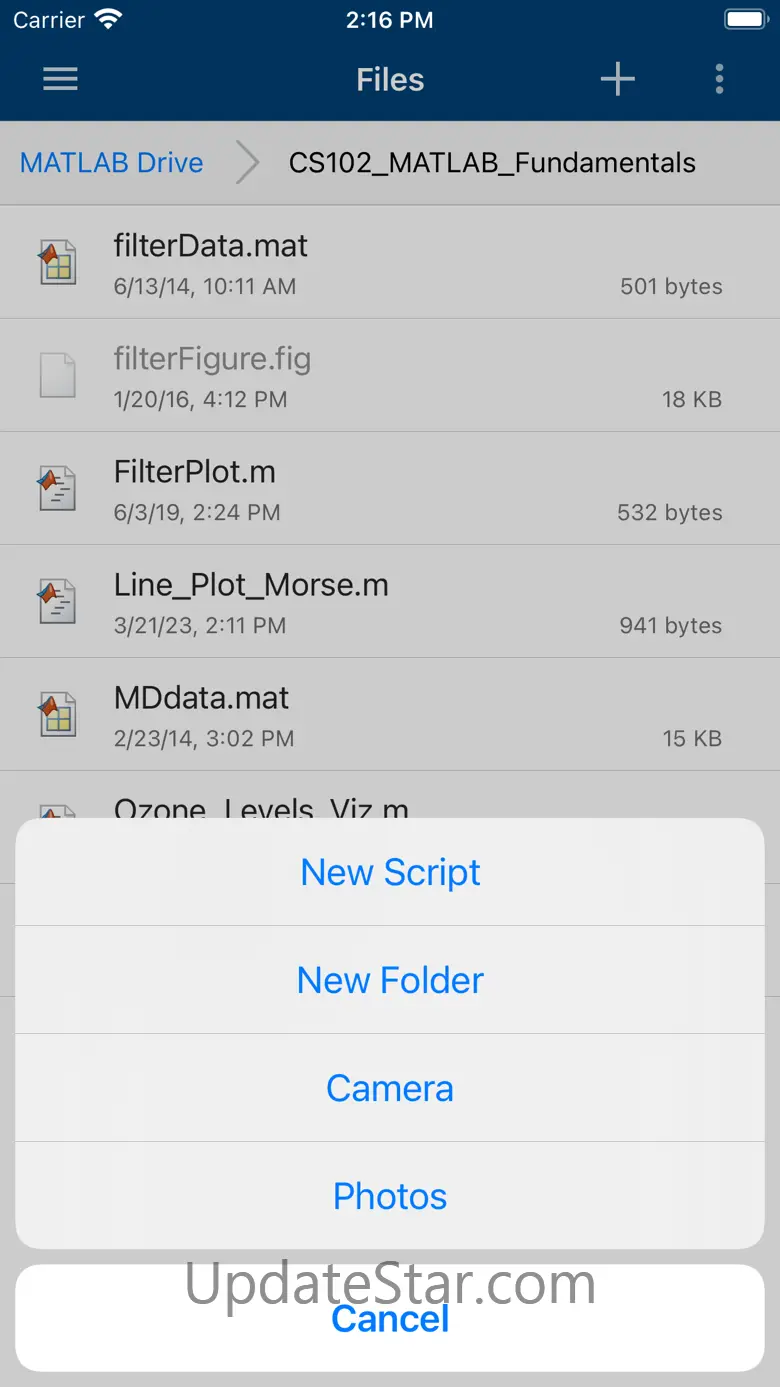This screenshot has height=1387, width=780.
Task: Tap the plus add icon
Action: pyautogui.click(x=617, y=80)
